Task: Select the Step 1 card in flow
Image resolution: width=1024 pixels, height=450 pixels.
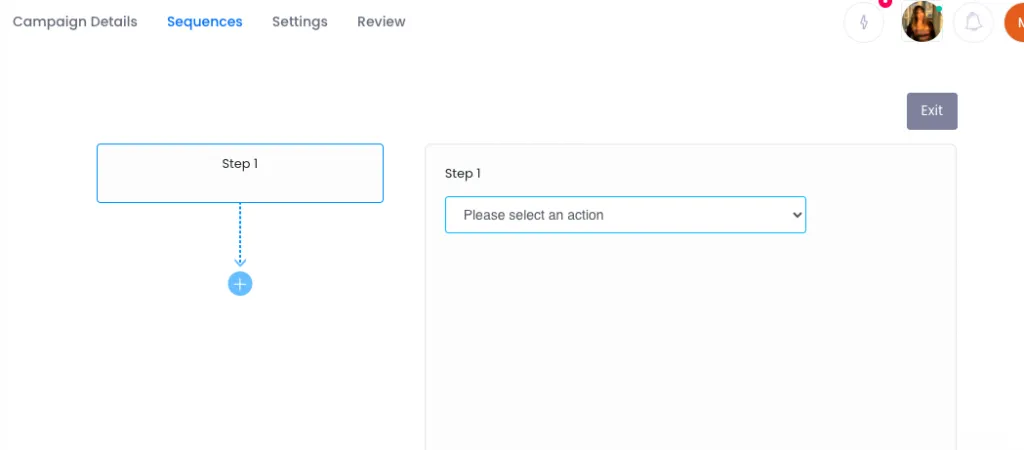Action: [240, 173]
